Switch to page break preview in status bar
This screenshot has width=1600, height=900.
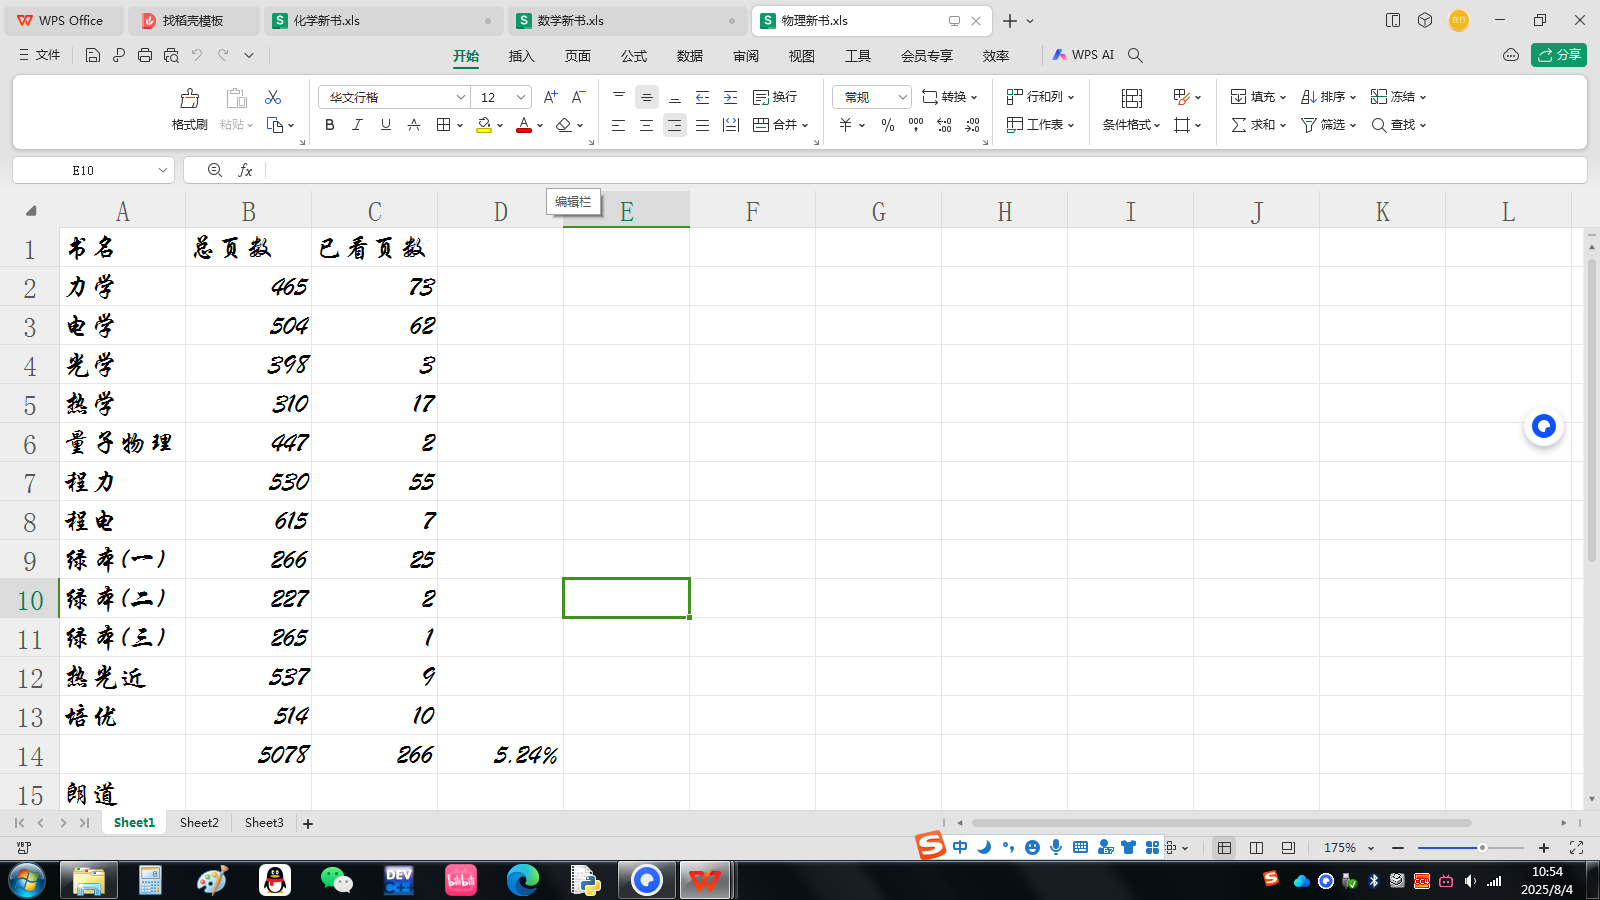click(1288, 847)
